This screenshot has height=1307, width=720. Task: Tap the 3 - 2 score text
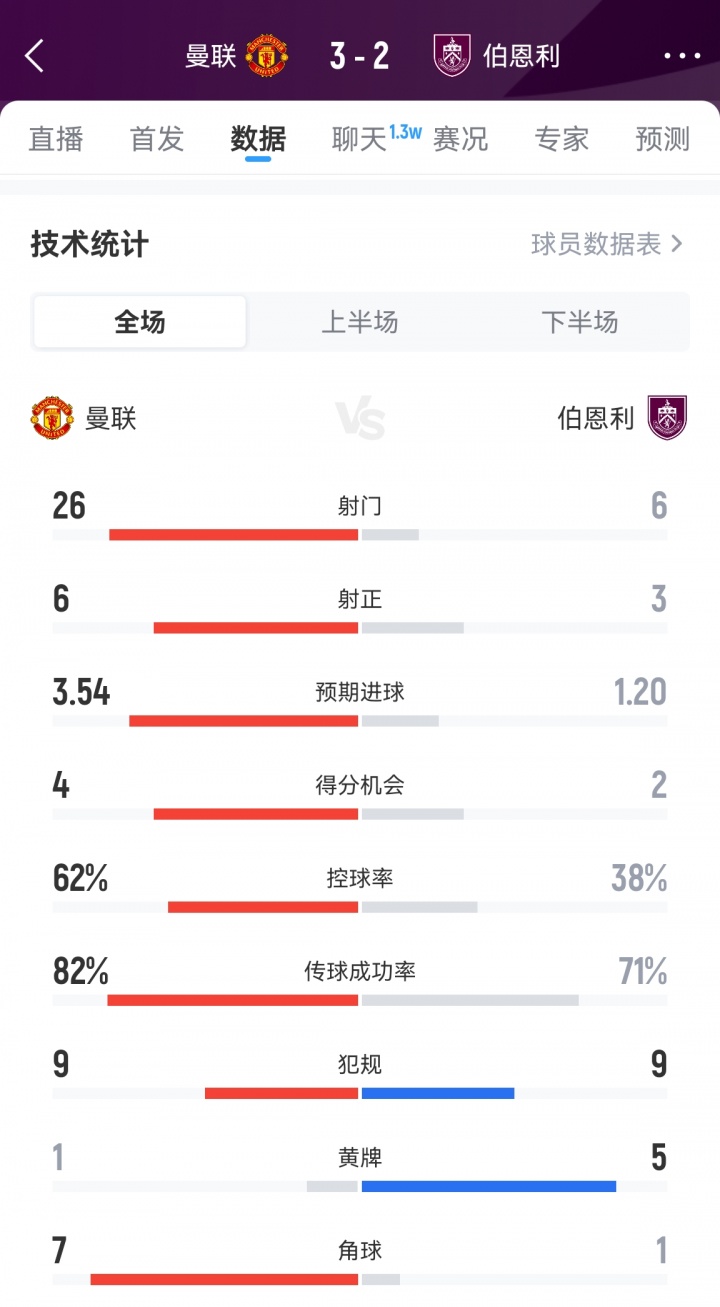point(360,56)
